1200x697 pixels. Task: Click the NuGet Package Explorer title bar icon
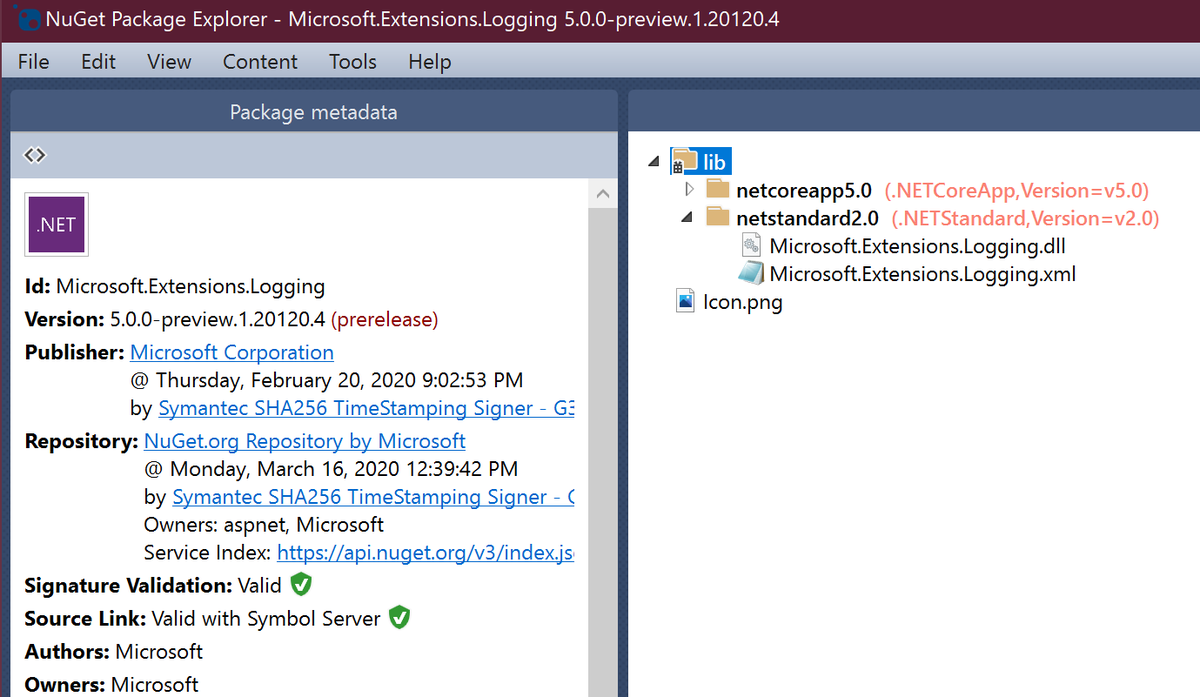(x=28, y=20)
